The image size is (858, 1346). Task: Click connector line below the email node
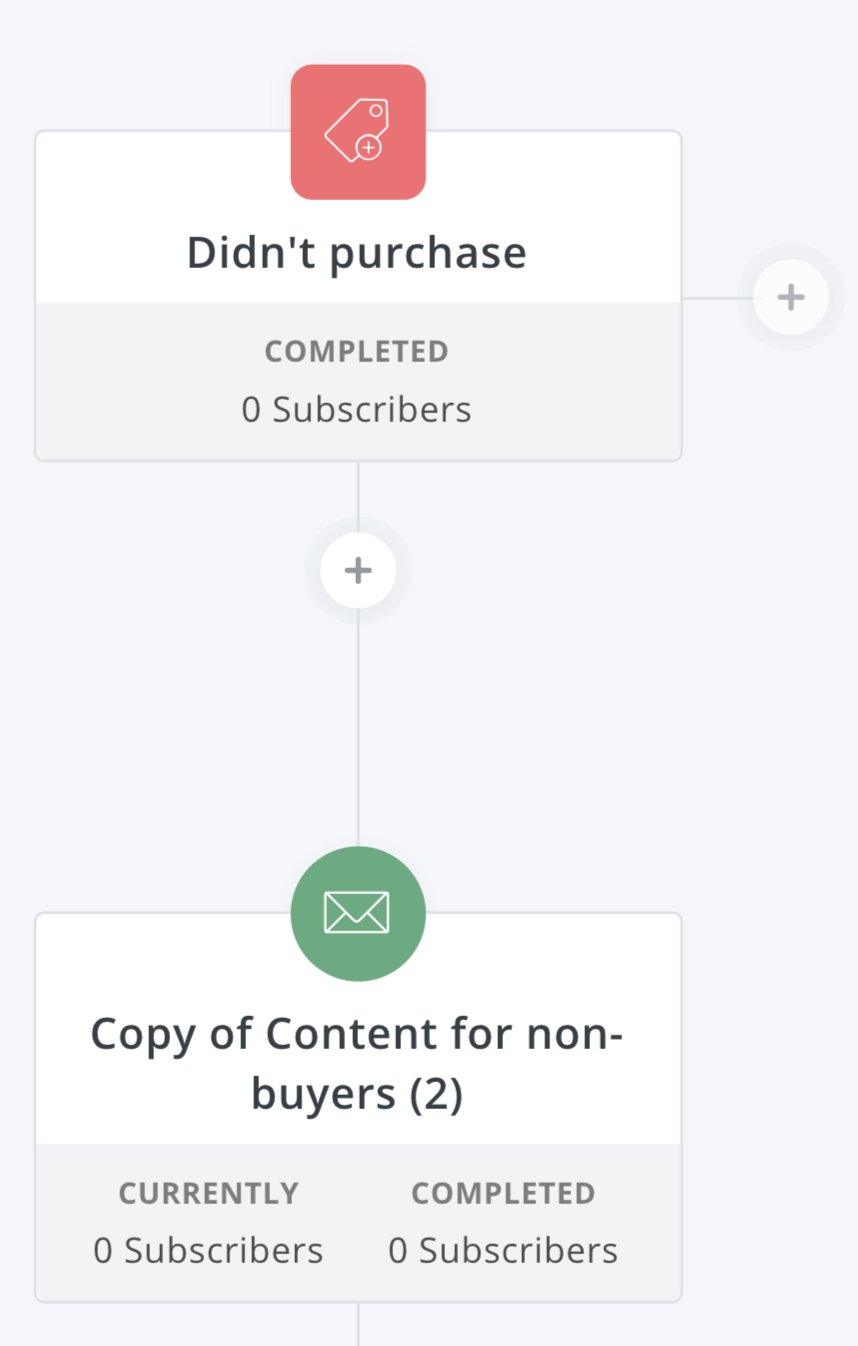(358, 1323)
